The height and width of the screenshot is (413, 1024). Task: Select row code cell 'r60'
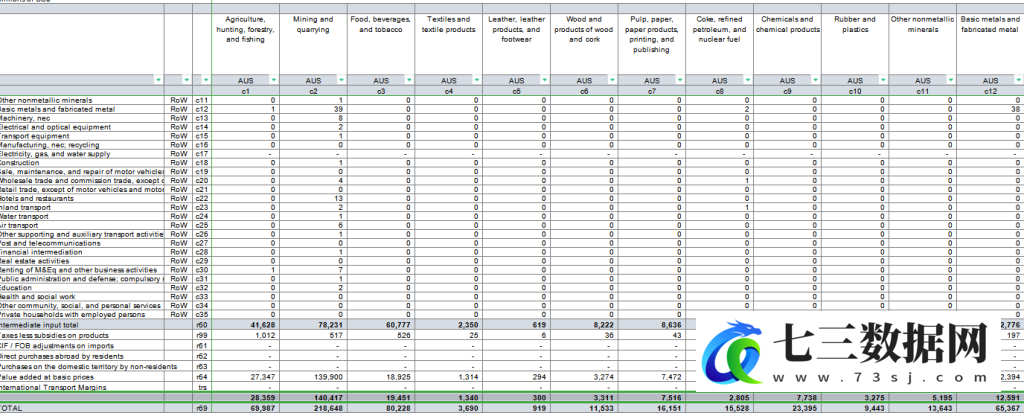(x=202, y=325)
